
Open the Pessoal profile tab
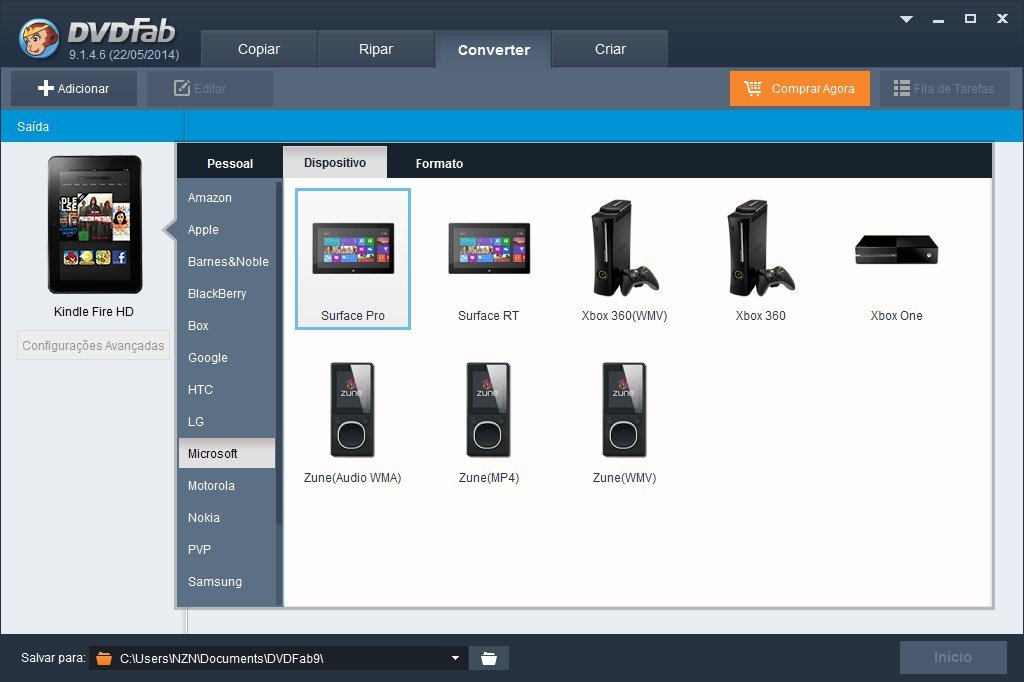(x=230, y=163)
